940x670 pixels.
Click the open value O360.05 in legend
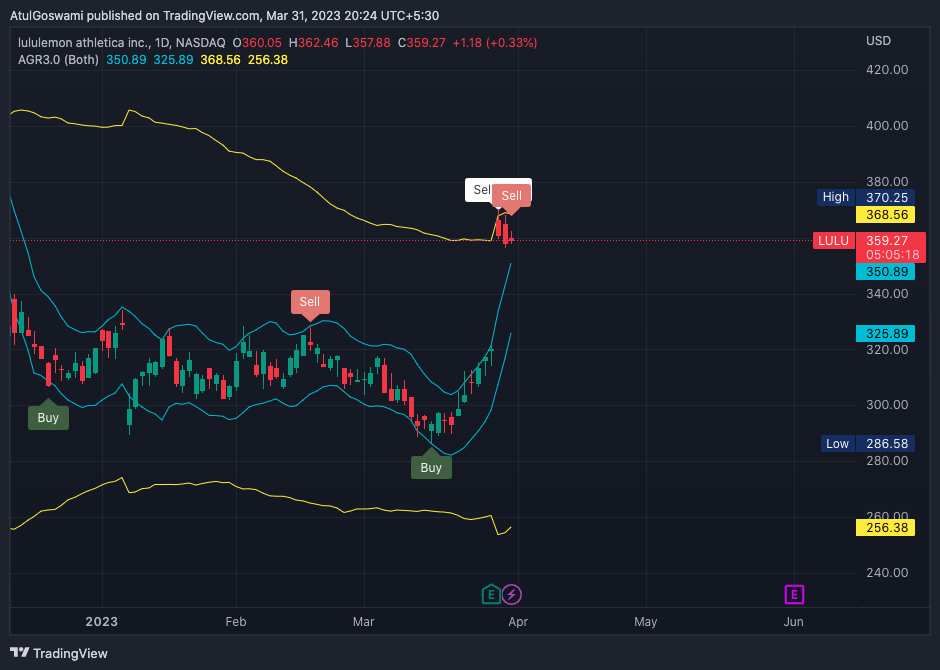coord(257,43)
